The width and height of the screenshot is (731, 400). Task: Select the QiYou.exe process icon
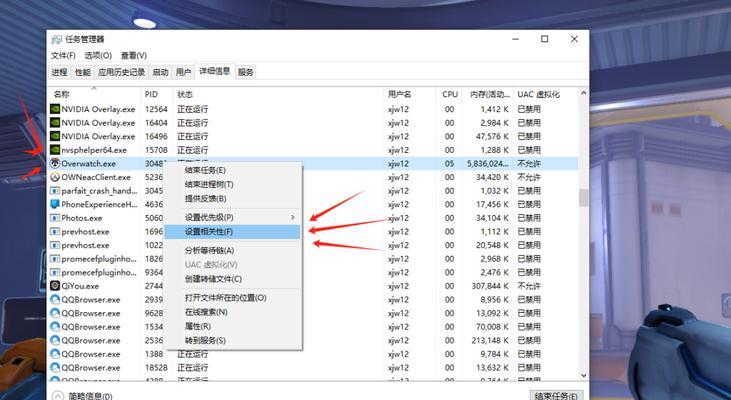pyautogui.click(x=55, y=286)
